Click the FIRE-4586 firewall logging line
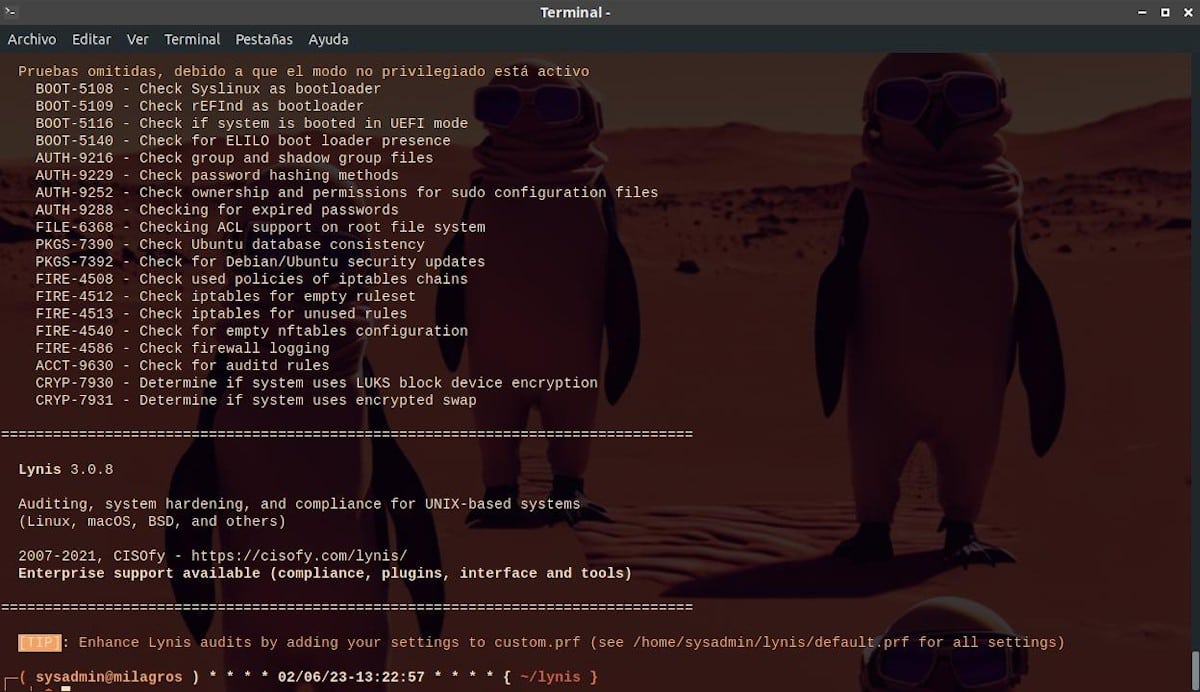Viewport: 1200px width, 692px height. [182, 348]
